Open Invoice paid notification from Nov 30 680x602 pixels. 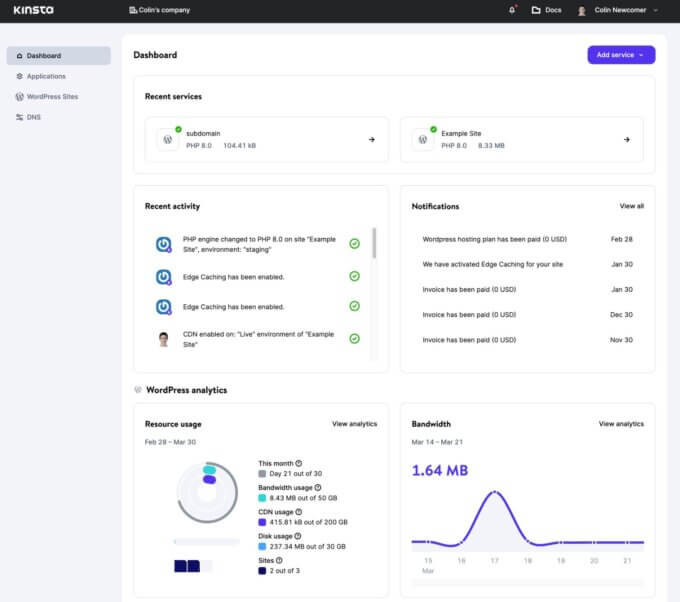527,340
